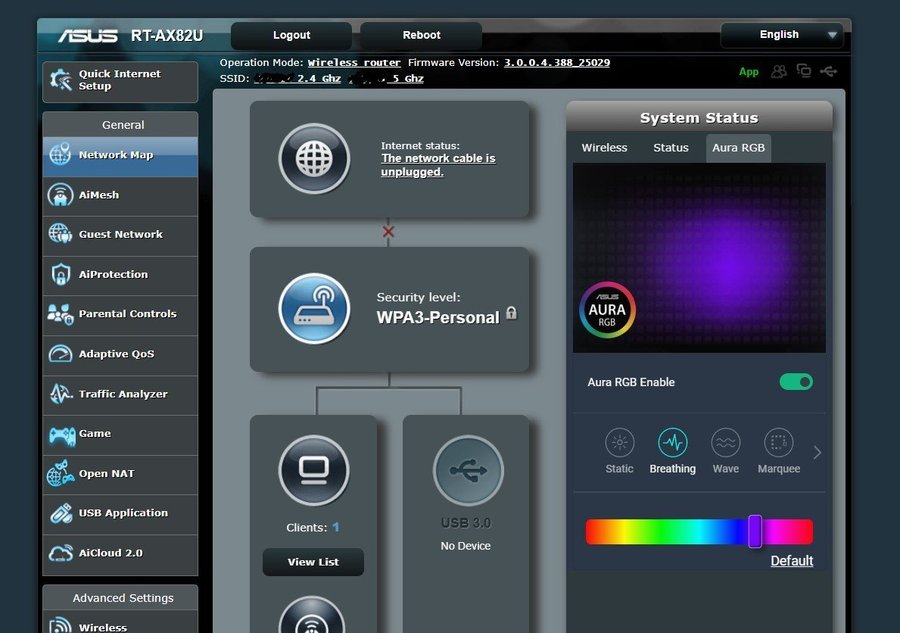
Task: Open the AiProtection shield icon
Action: tap(60, 274)
